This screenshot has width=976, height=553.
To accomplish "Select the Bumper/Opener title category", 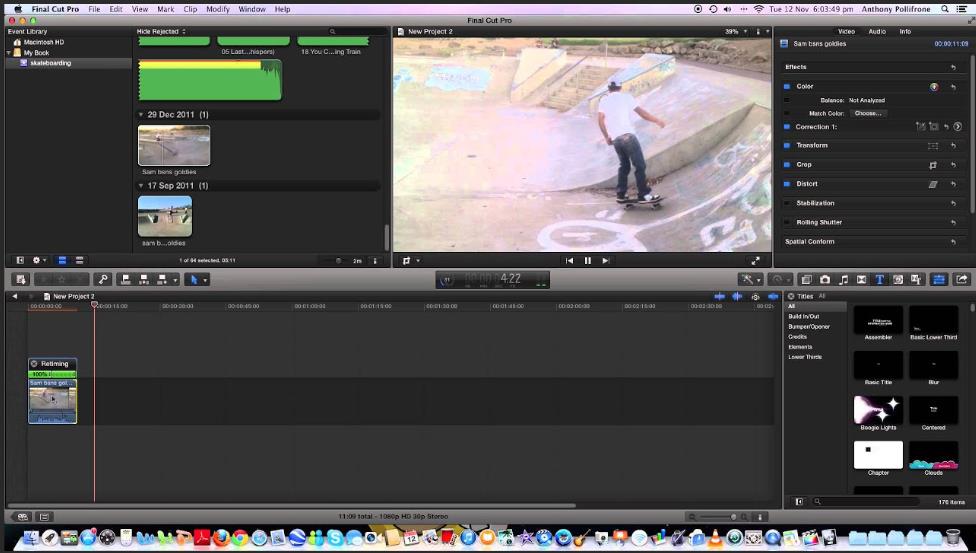I will tap(809, 327).
